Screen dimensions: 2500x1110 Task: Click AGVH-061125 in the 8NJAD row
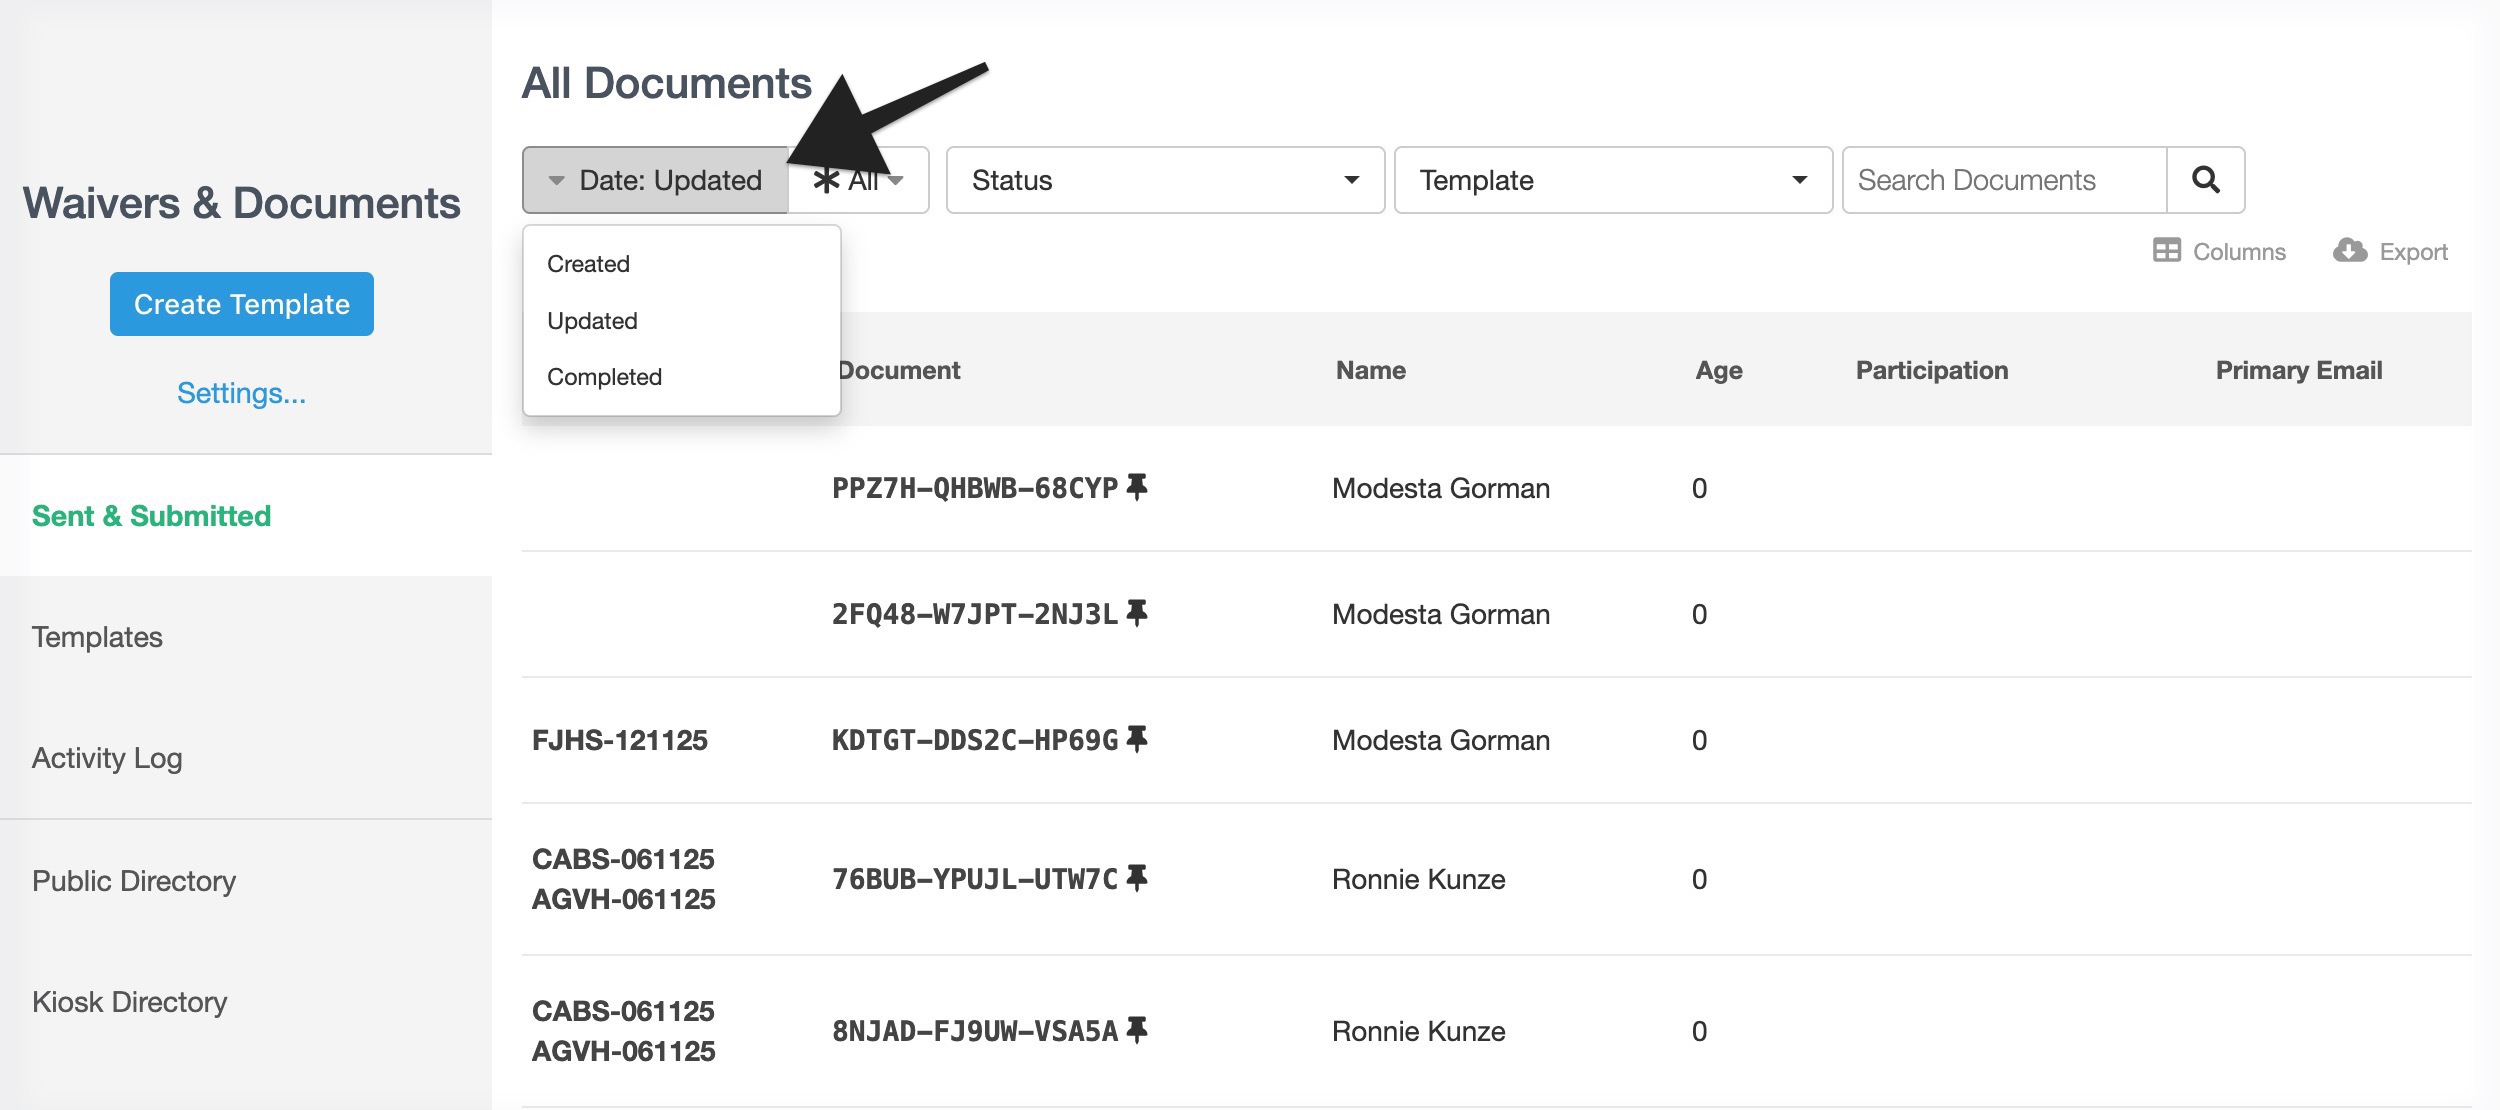[x=623, y=1051]
